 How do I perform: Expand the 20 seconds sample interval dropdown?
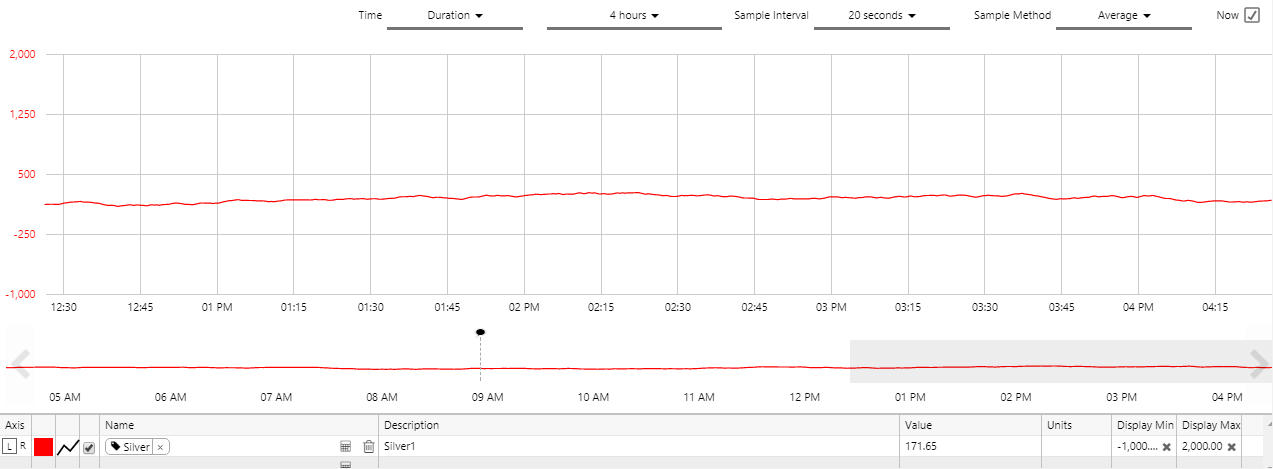point(882,16)
